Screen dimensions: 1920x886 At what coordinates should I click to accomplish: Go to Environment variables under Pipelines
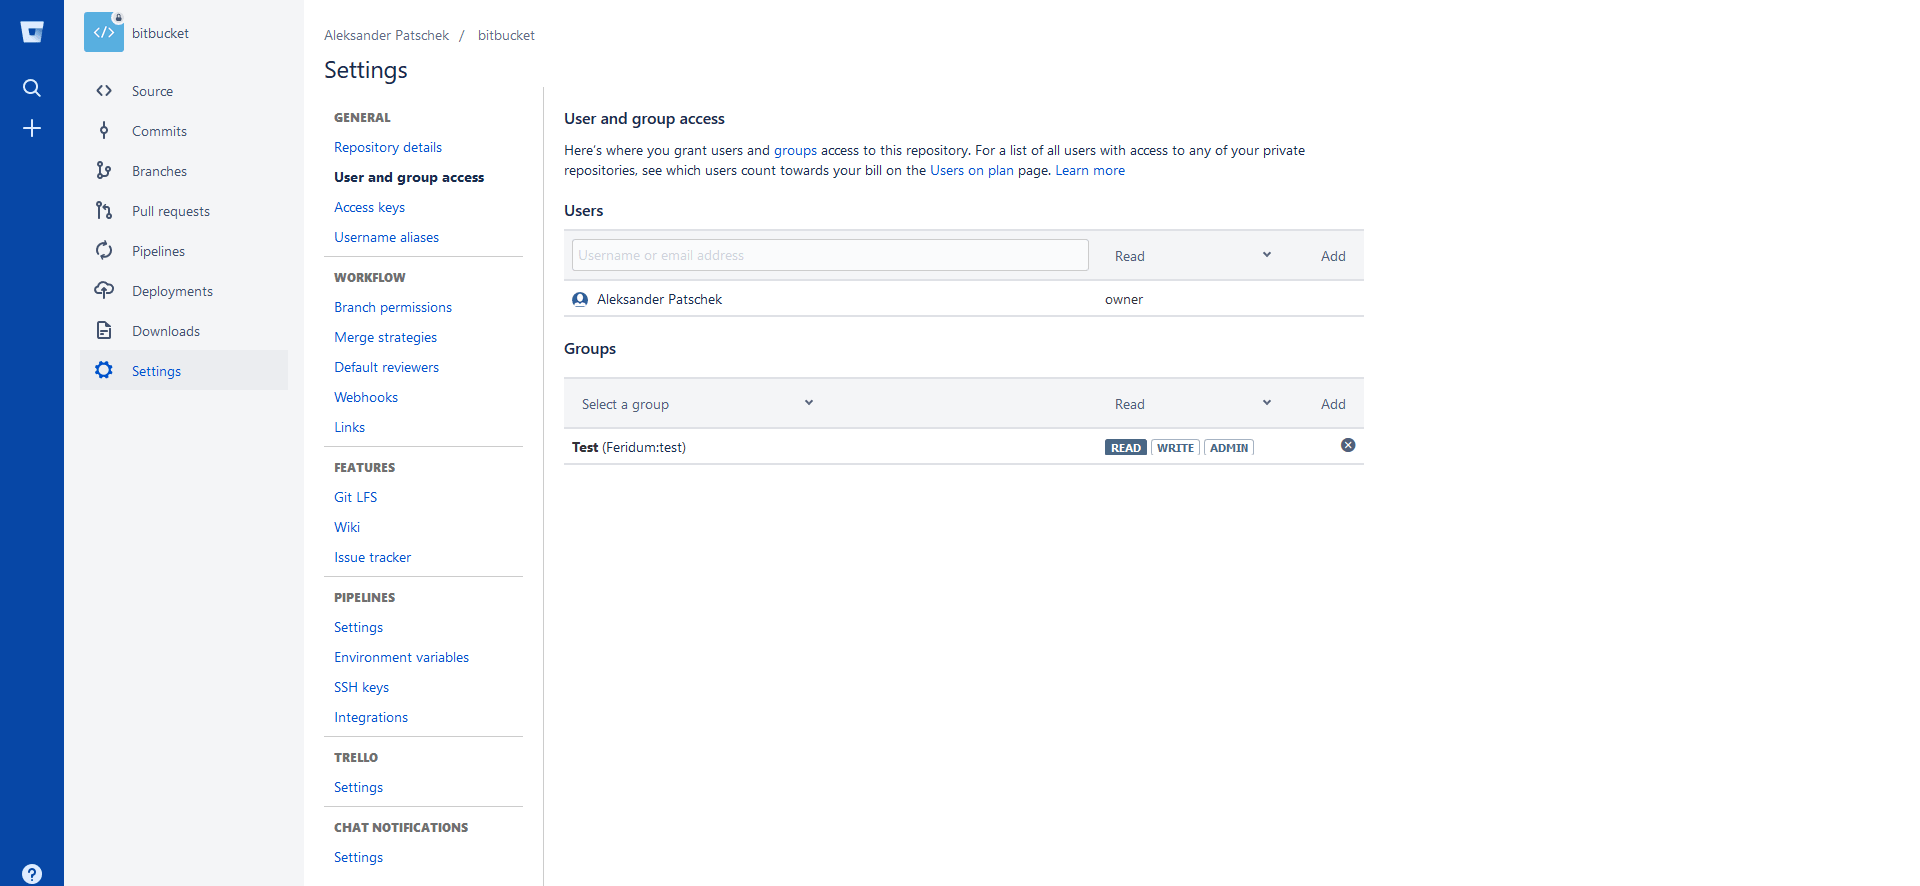(x=401, y=657)
